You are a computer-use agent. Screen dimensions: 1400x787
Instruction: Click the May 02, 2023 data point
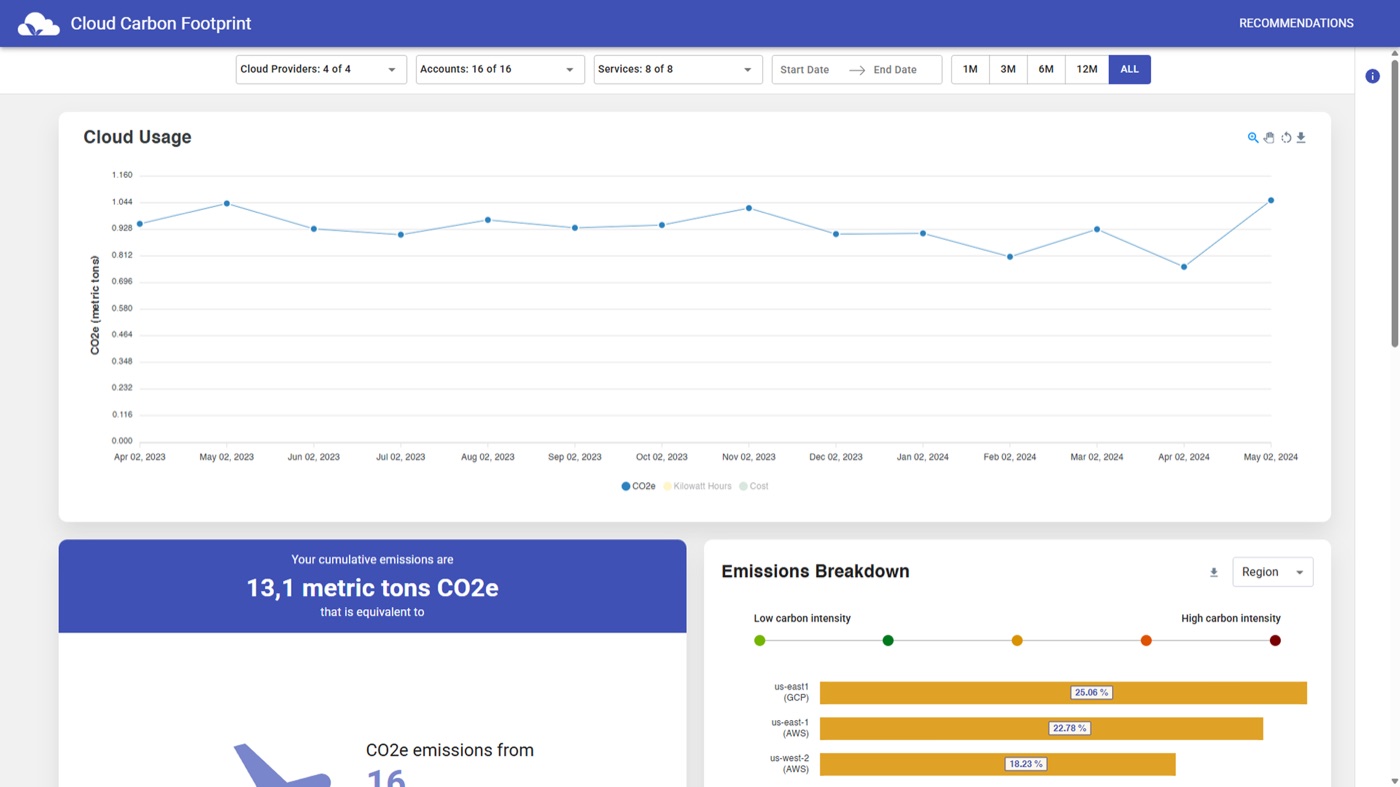pyautogui.click(x=227, y=204)
